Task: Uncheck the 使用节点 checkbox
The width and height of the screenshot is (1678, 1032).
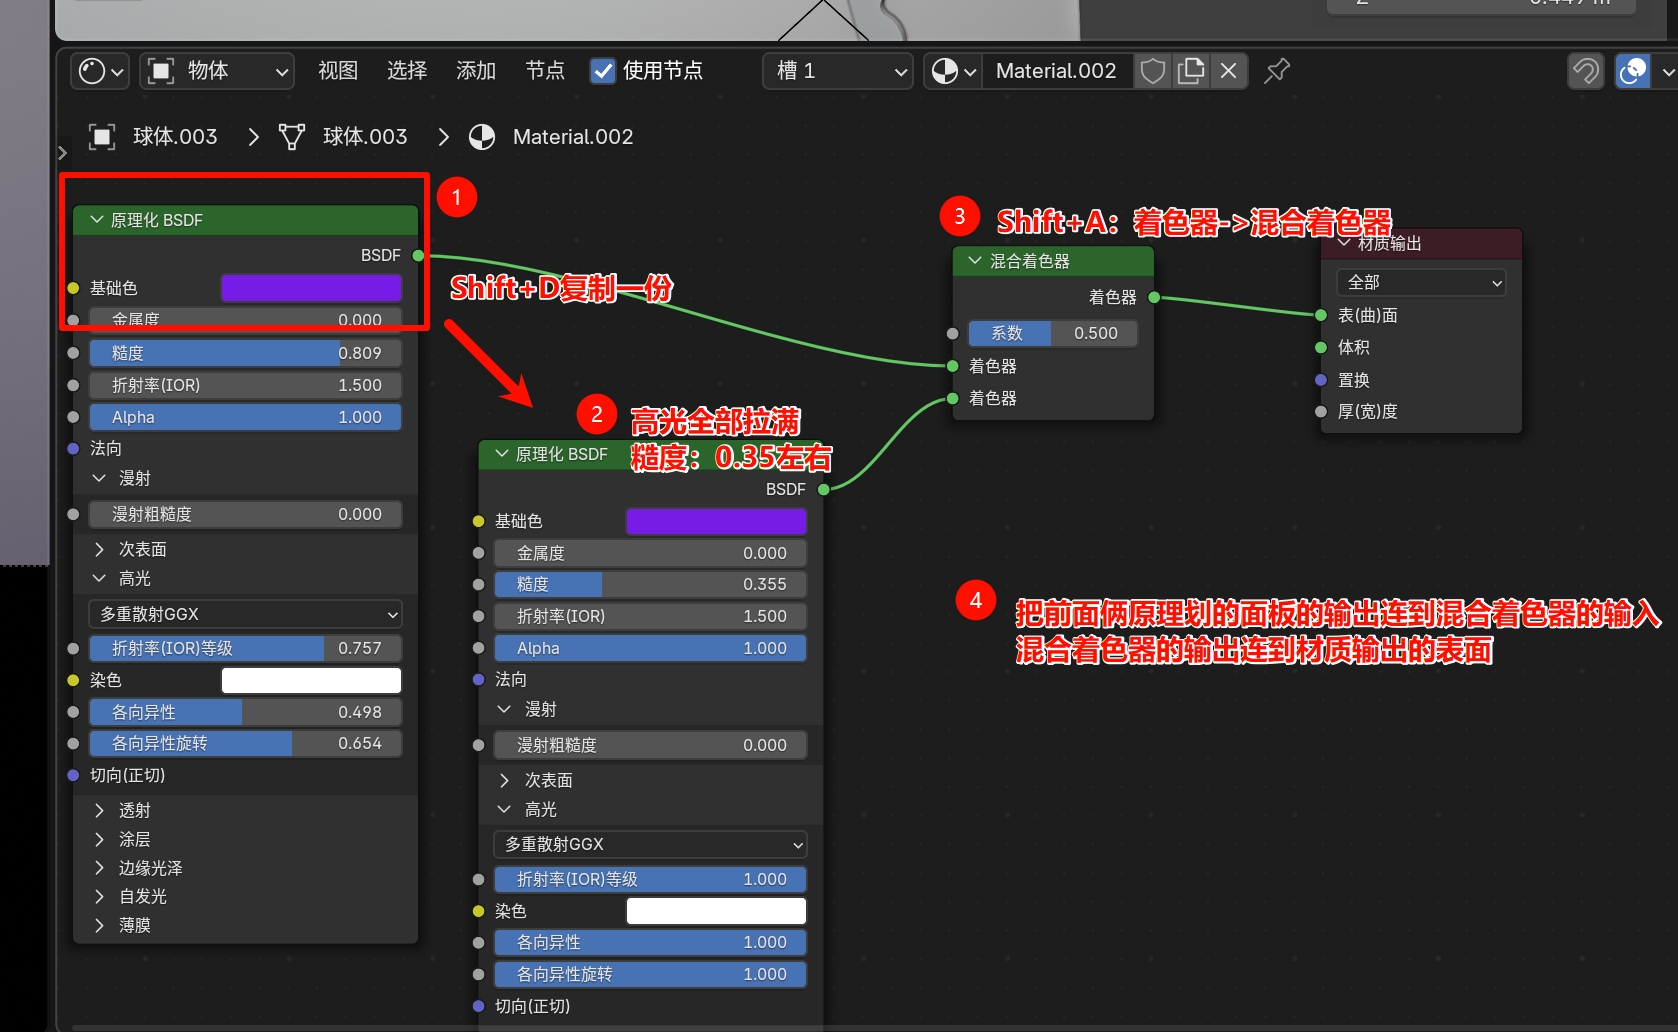Action: [603, 71]
